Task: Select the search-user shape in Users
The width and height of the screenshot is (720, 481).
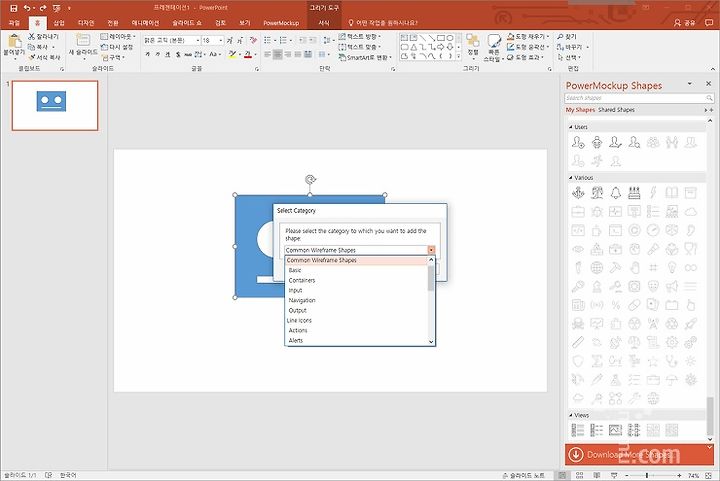Action: pos(634,143)
